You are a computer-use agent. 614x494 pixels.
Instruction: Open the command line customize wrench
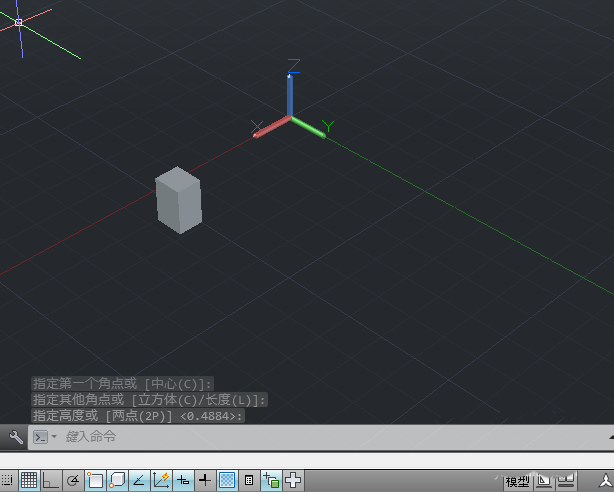16,437
